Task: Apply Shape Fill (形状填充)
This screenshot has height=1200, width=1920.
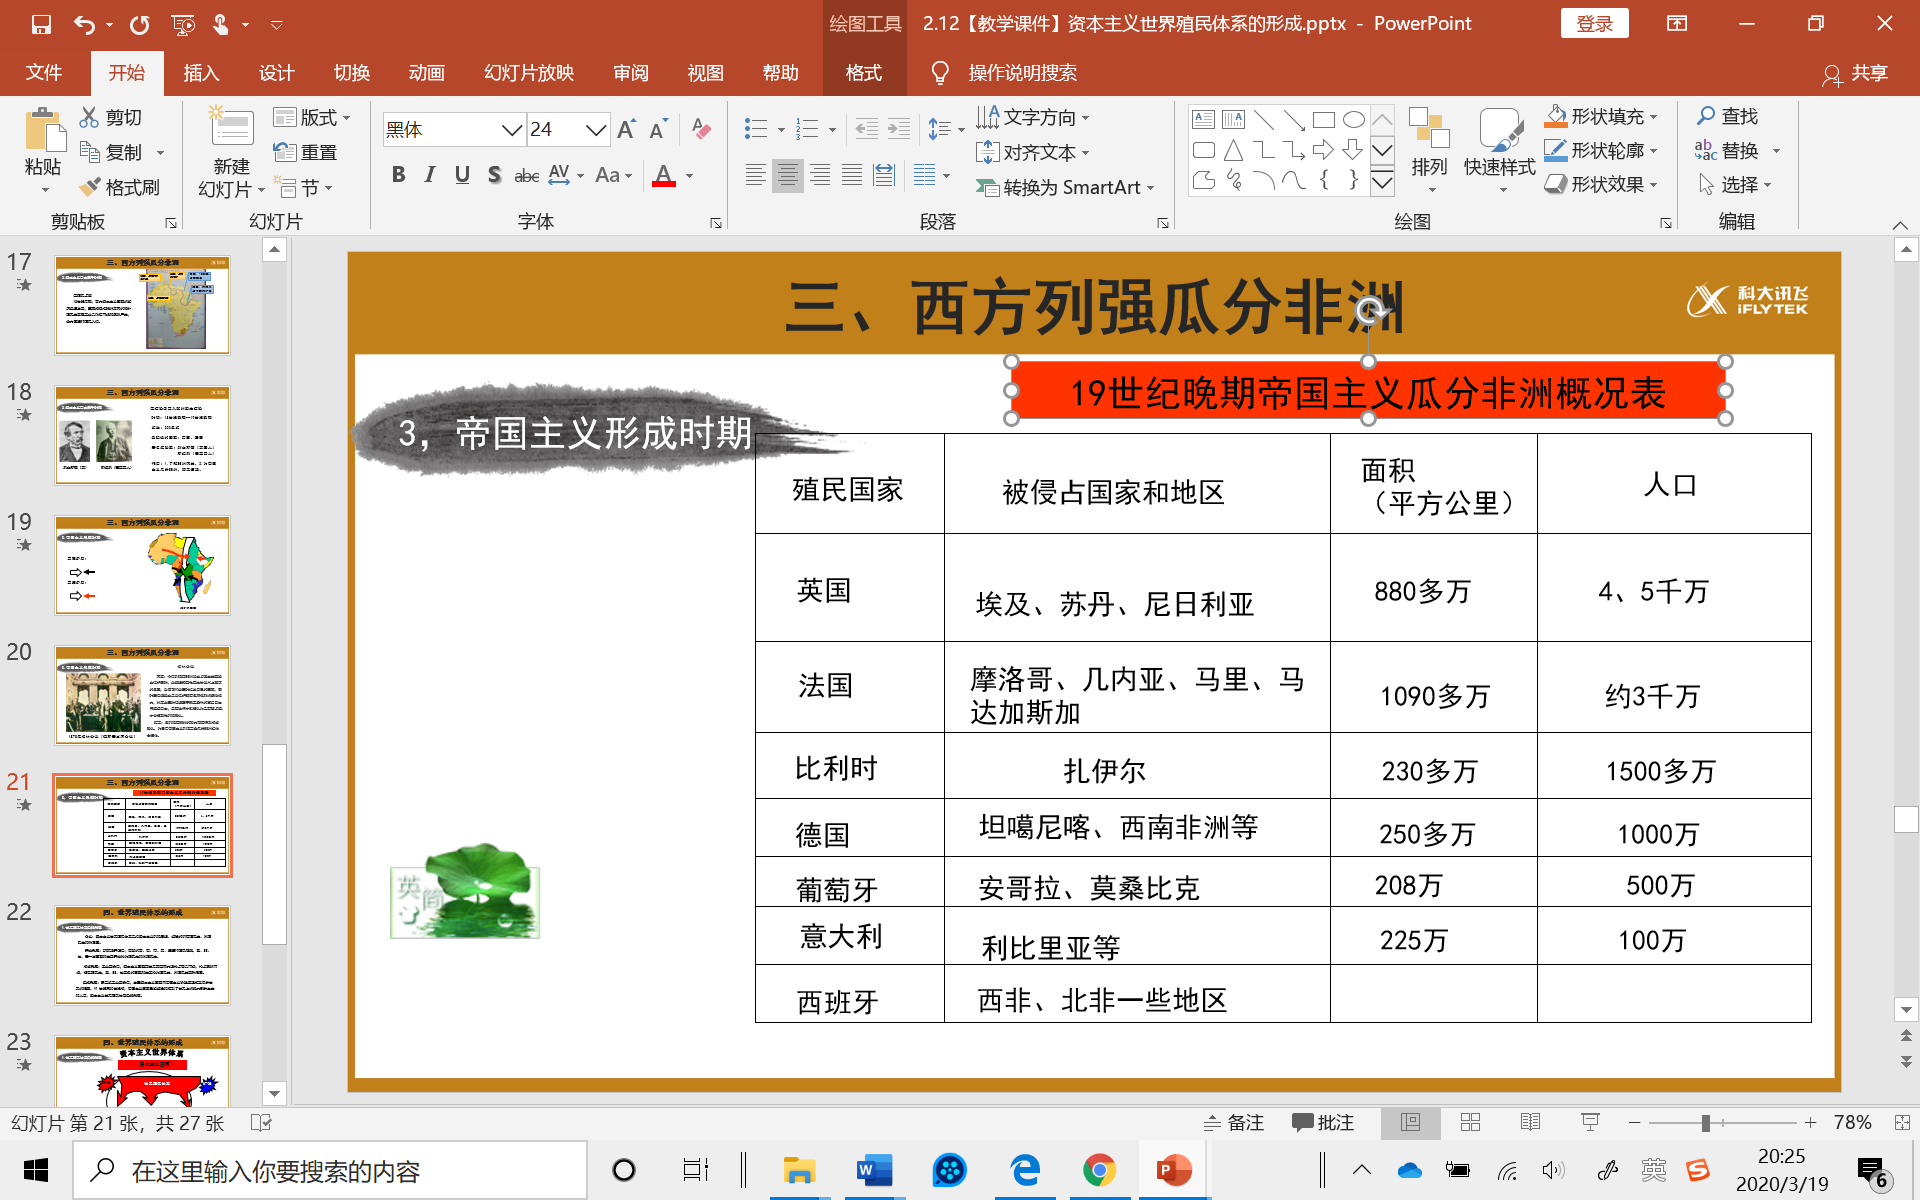Action: pyautogui.click(x=1598, y=116)
